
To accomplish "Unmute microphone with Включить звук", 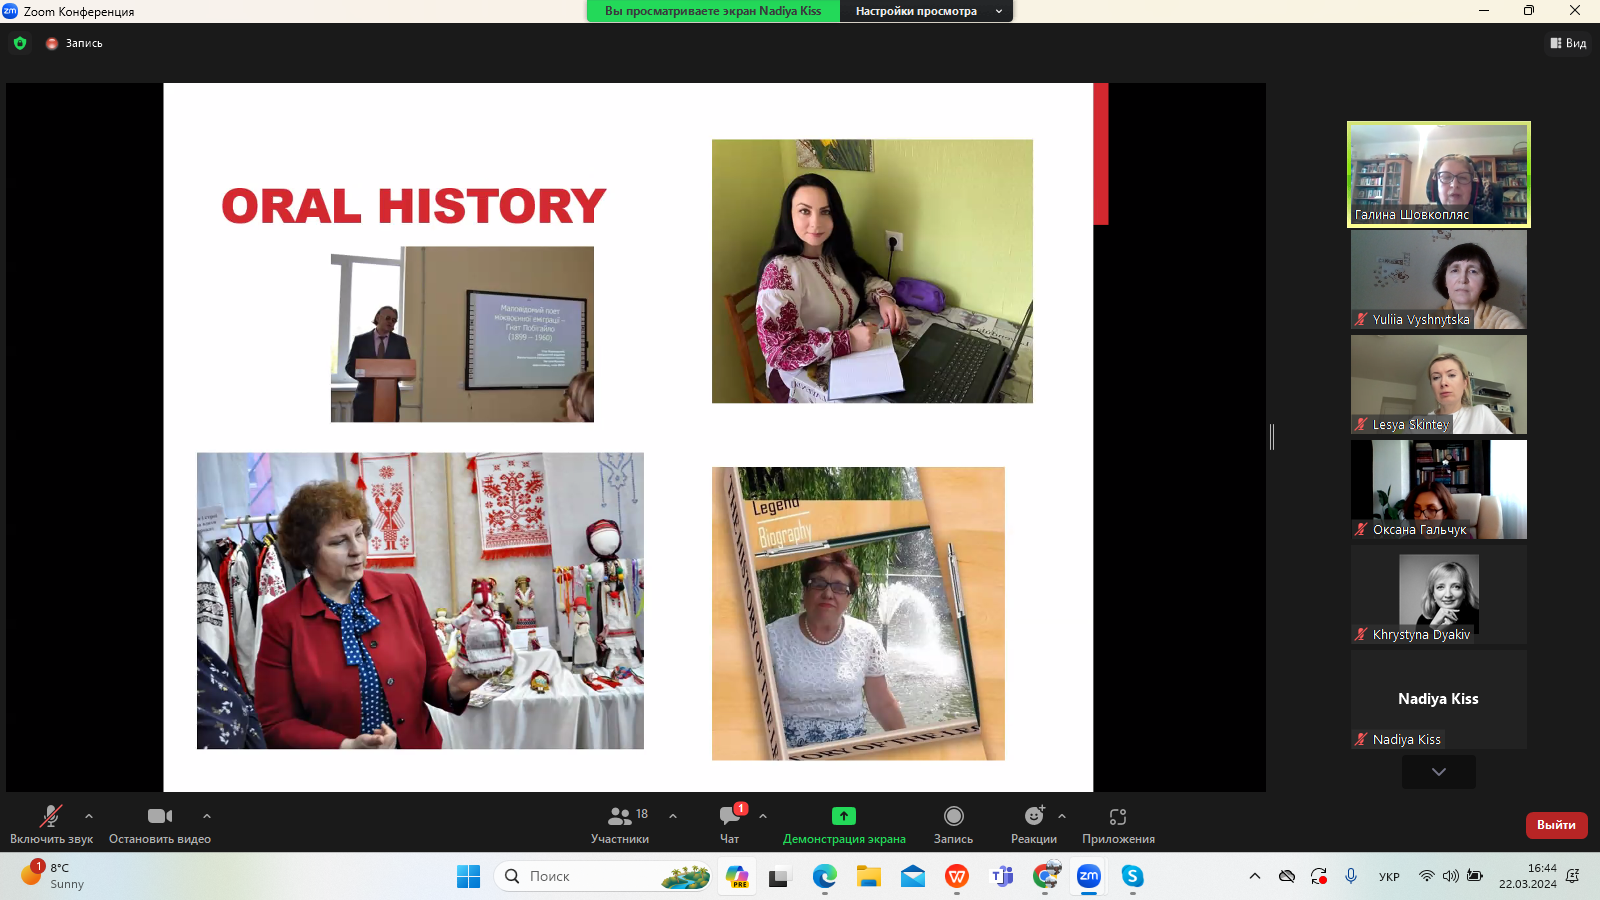I will [x=50, y=817].
